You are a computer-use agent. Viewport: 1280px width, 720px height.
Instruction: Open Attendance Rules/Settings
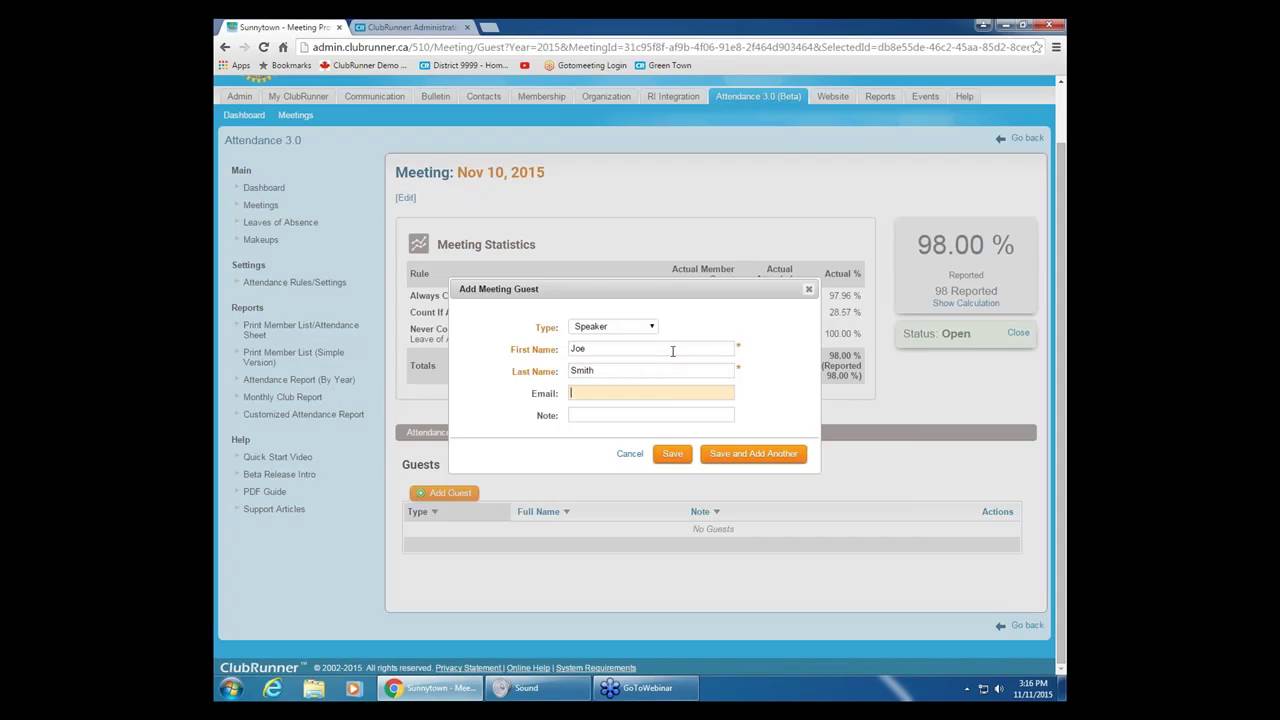coord(294,283)
